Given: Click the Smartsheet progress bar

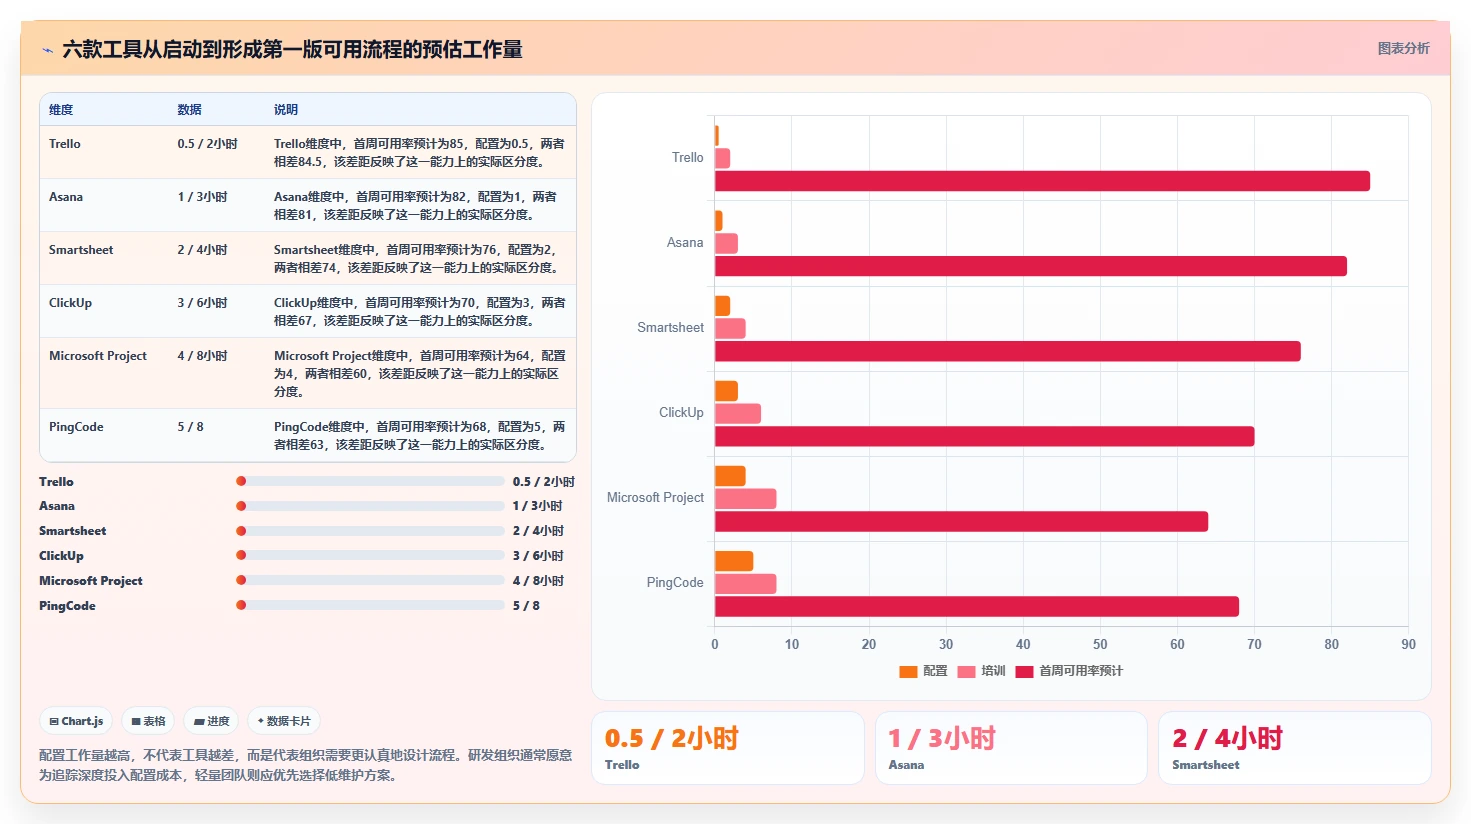Looking at the screenshot, I should pyautogui.click(x=370, y=531).
